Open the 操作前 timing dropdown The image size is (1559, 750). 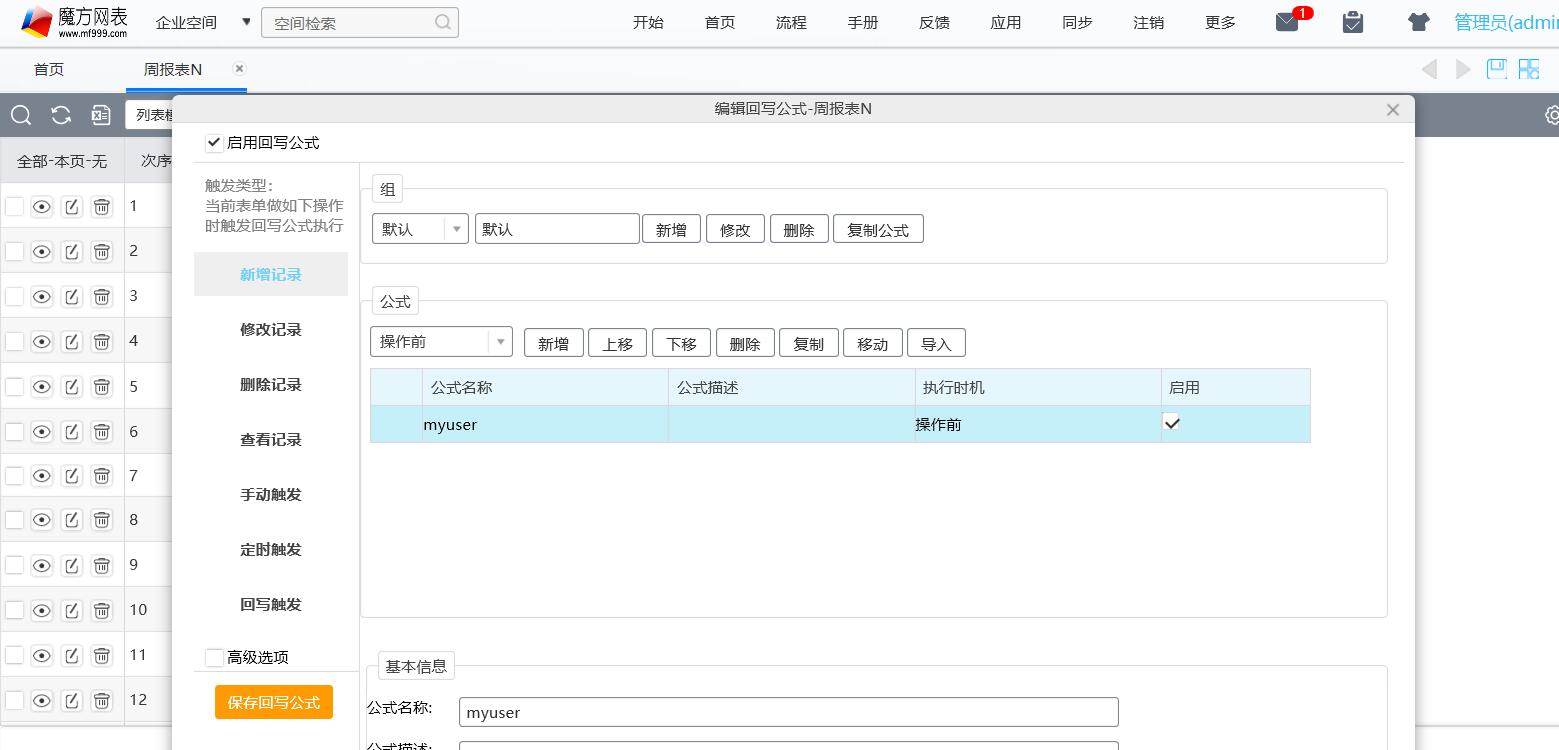point(441,342)
